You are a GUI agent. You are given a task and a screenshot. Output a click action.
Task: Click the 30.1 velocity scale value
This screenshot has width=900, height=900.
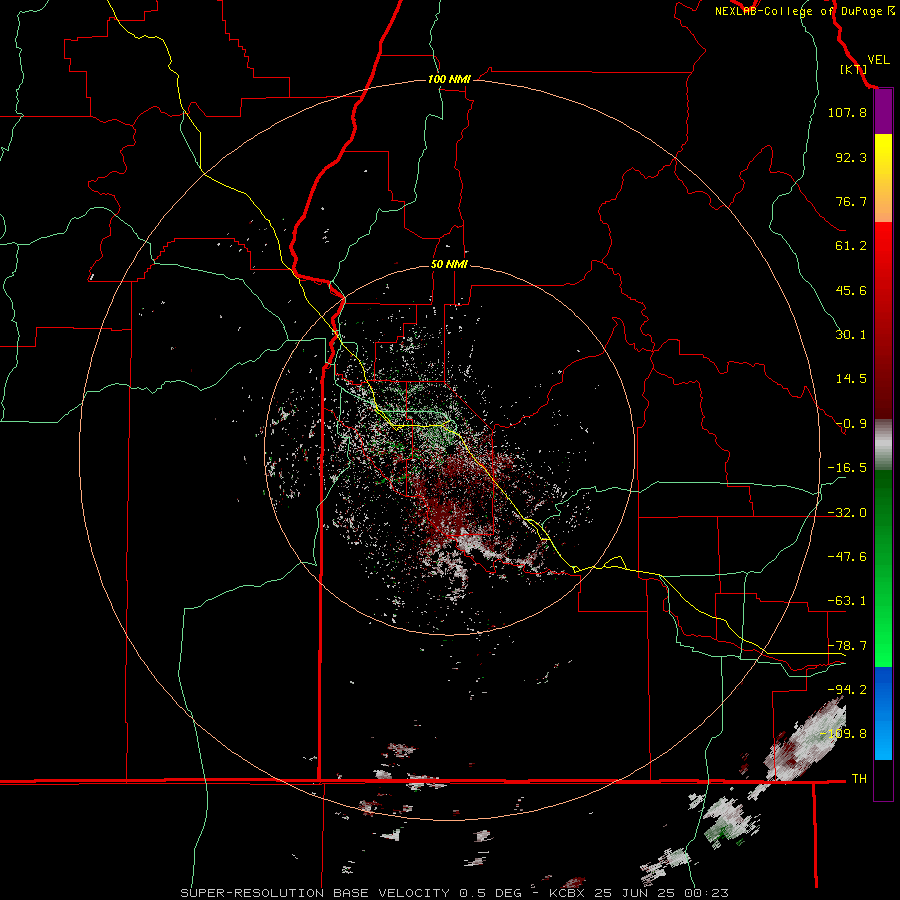pyautogui.click(x=851, y=335)
